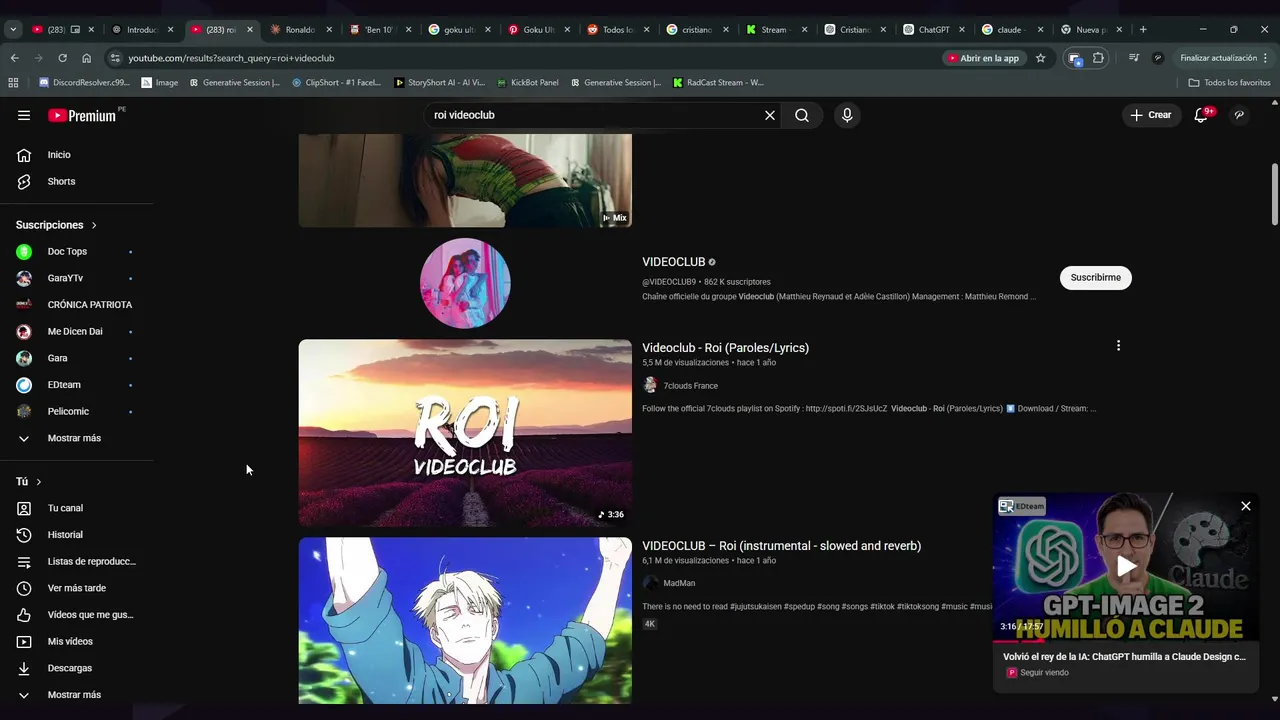Play the miniplayer video

point(1126,566)
